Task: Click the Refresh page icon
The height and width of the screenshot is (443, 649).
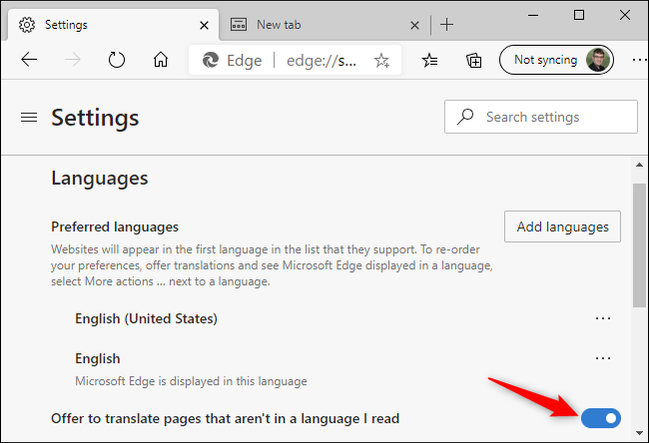Action: click(x=116, y=60)
